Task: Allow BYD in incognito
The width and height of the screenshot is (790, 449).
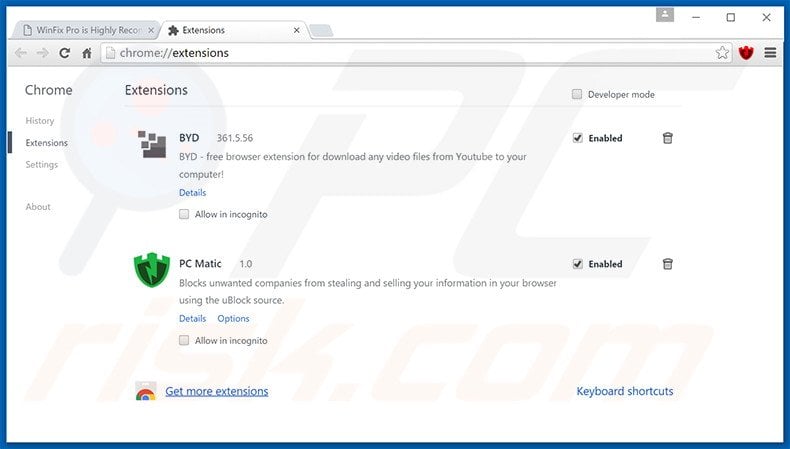Action: 184,214
